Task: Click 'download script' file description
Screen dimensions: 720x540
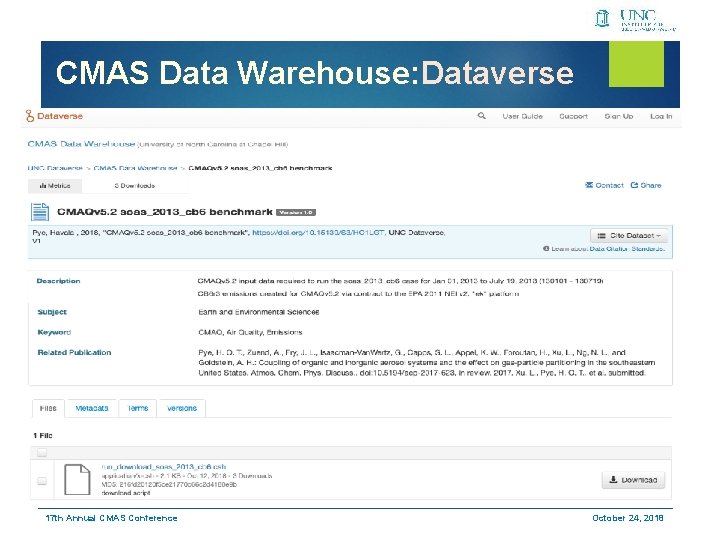Action: pos(126,493)
